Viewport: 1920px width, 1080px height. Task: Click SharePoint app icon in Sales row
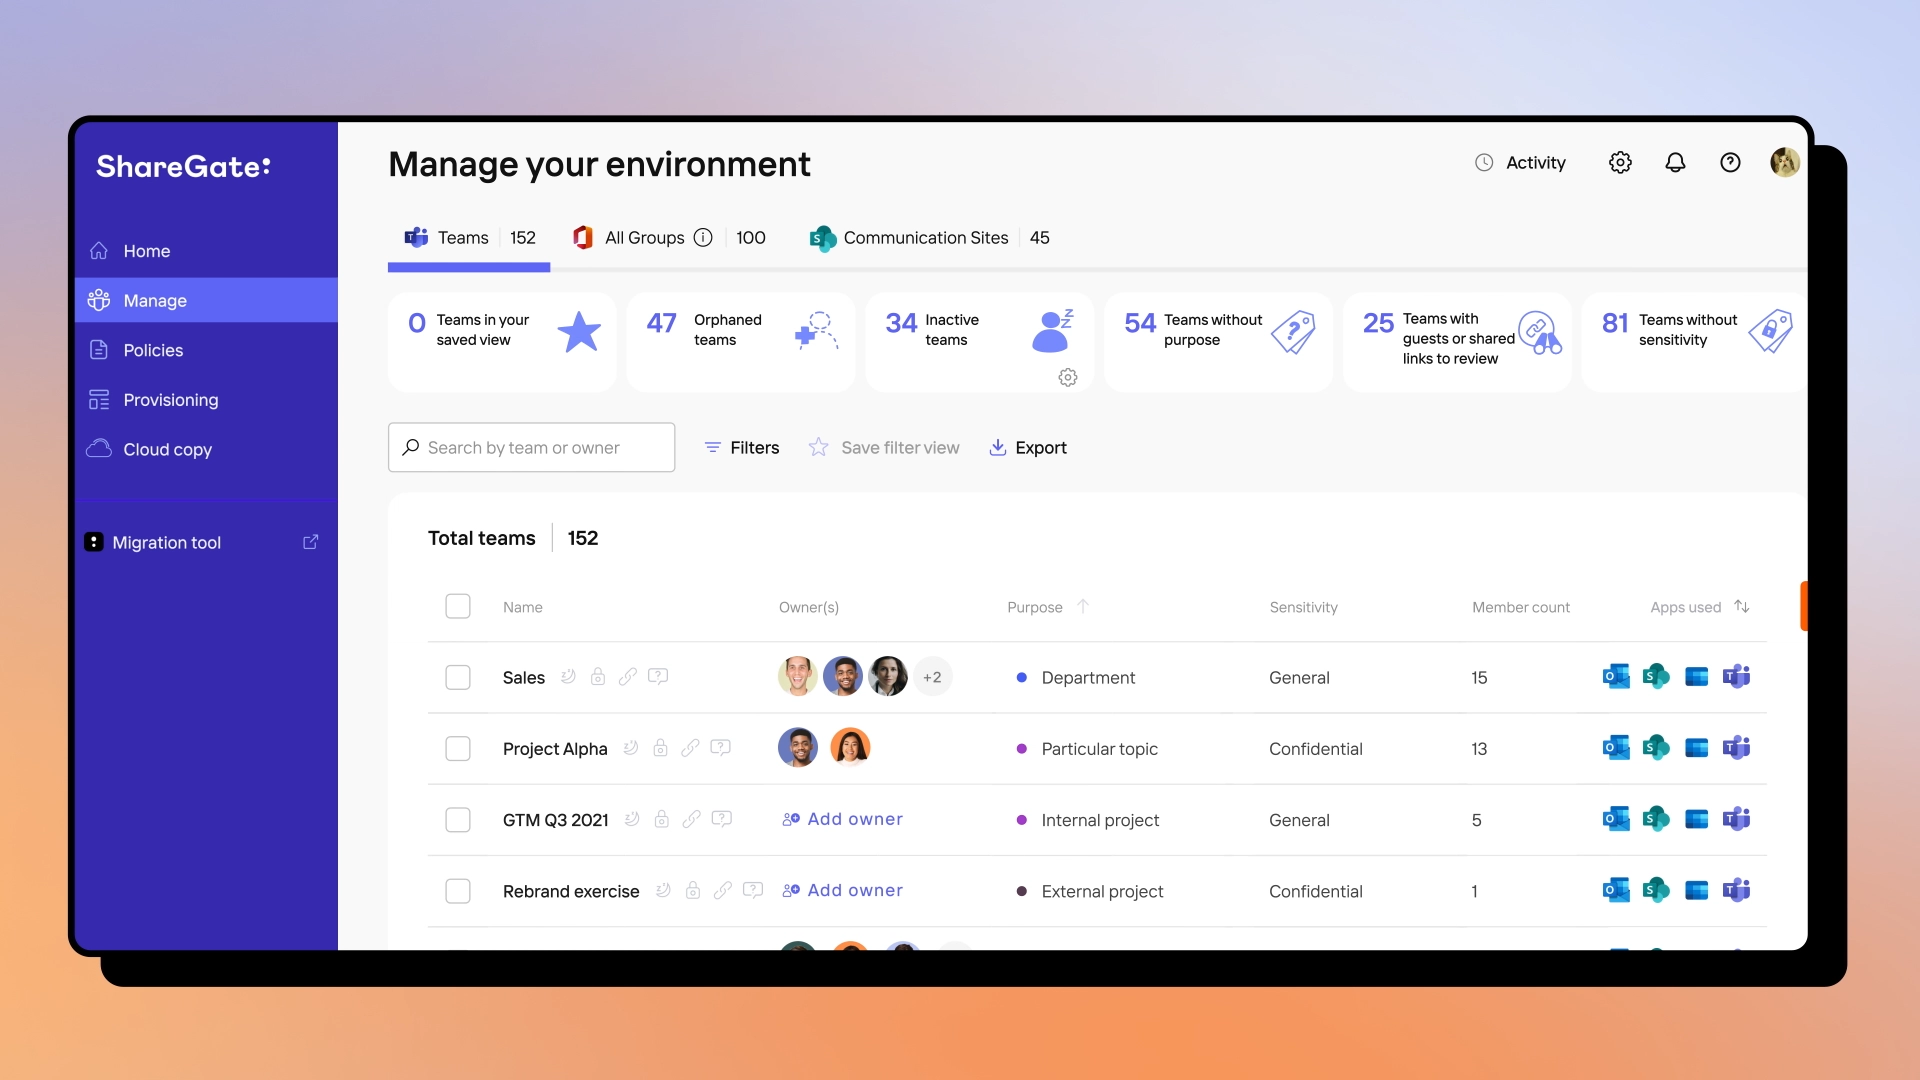[x=1656, y=677]
